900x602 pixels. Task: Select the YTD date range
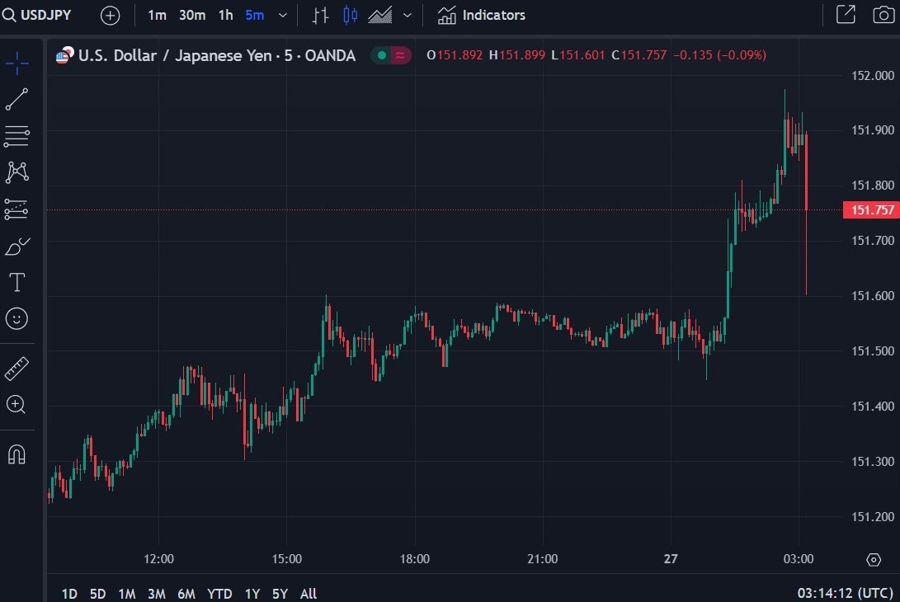(x=219, y=594)
